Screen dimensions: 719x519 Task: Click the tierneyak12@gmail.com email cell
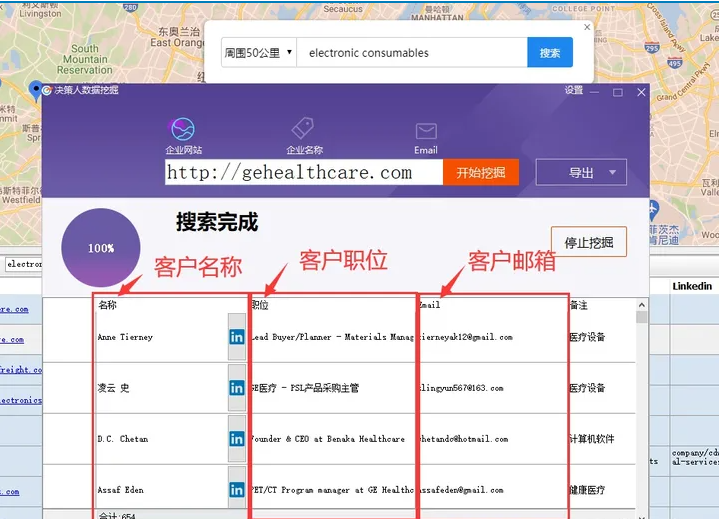[466, 337]
